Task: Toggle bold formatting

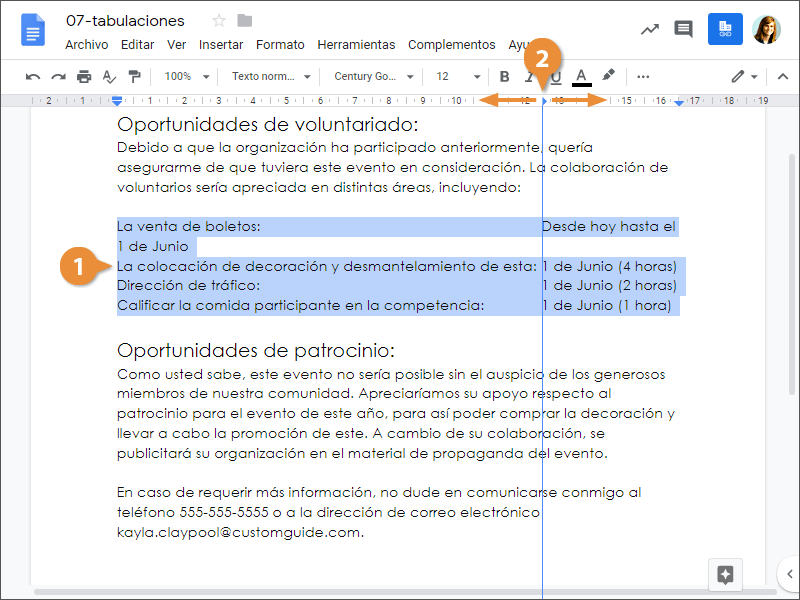Action: click(x=504, y=76)
